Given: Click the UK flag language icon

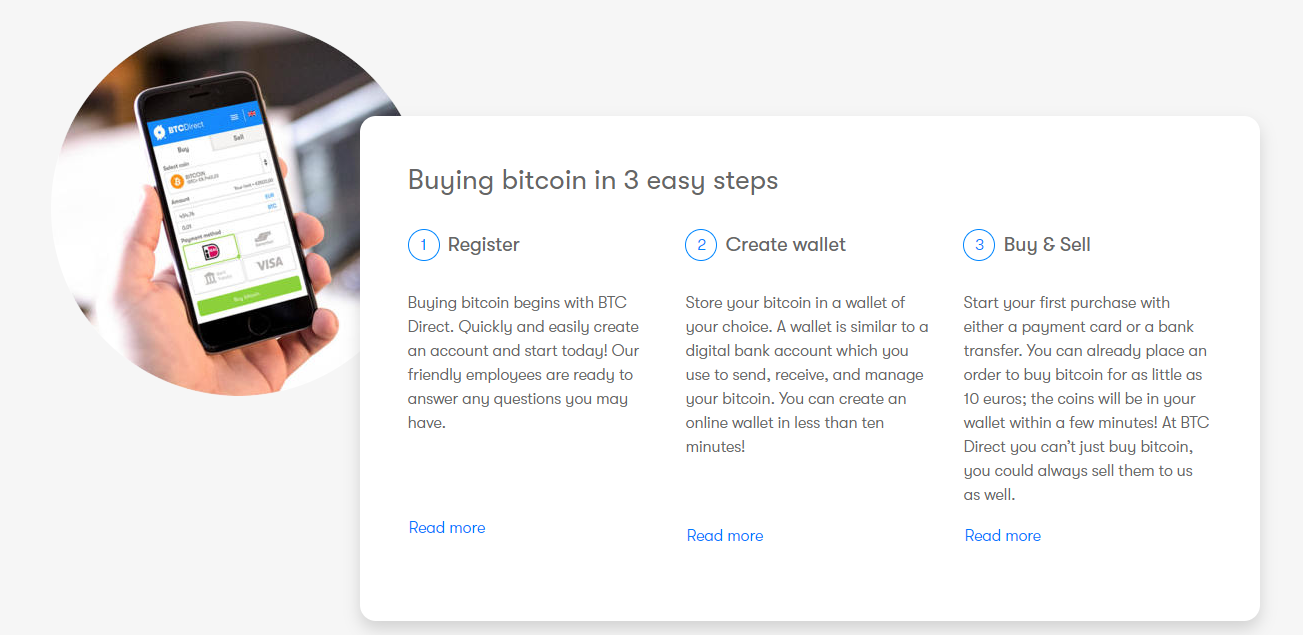Looking at the screenshot, I should (x=252, y=113).
